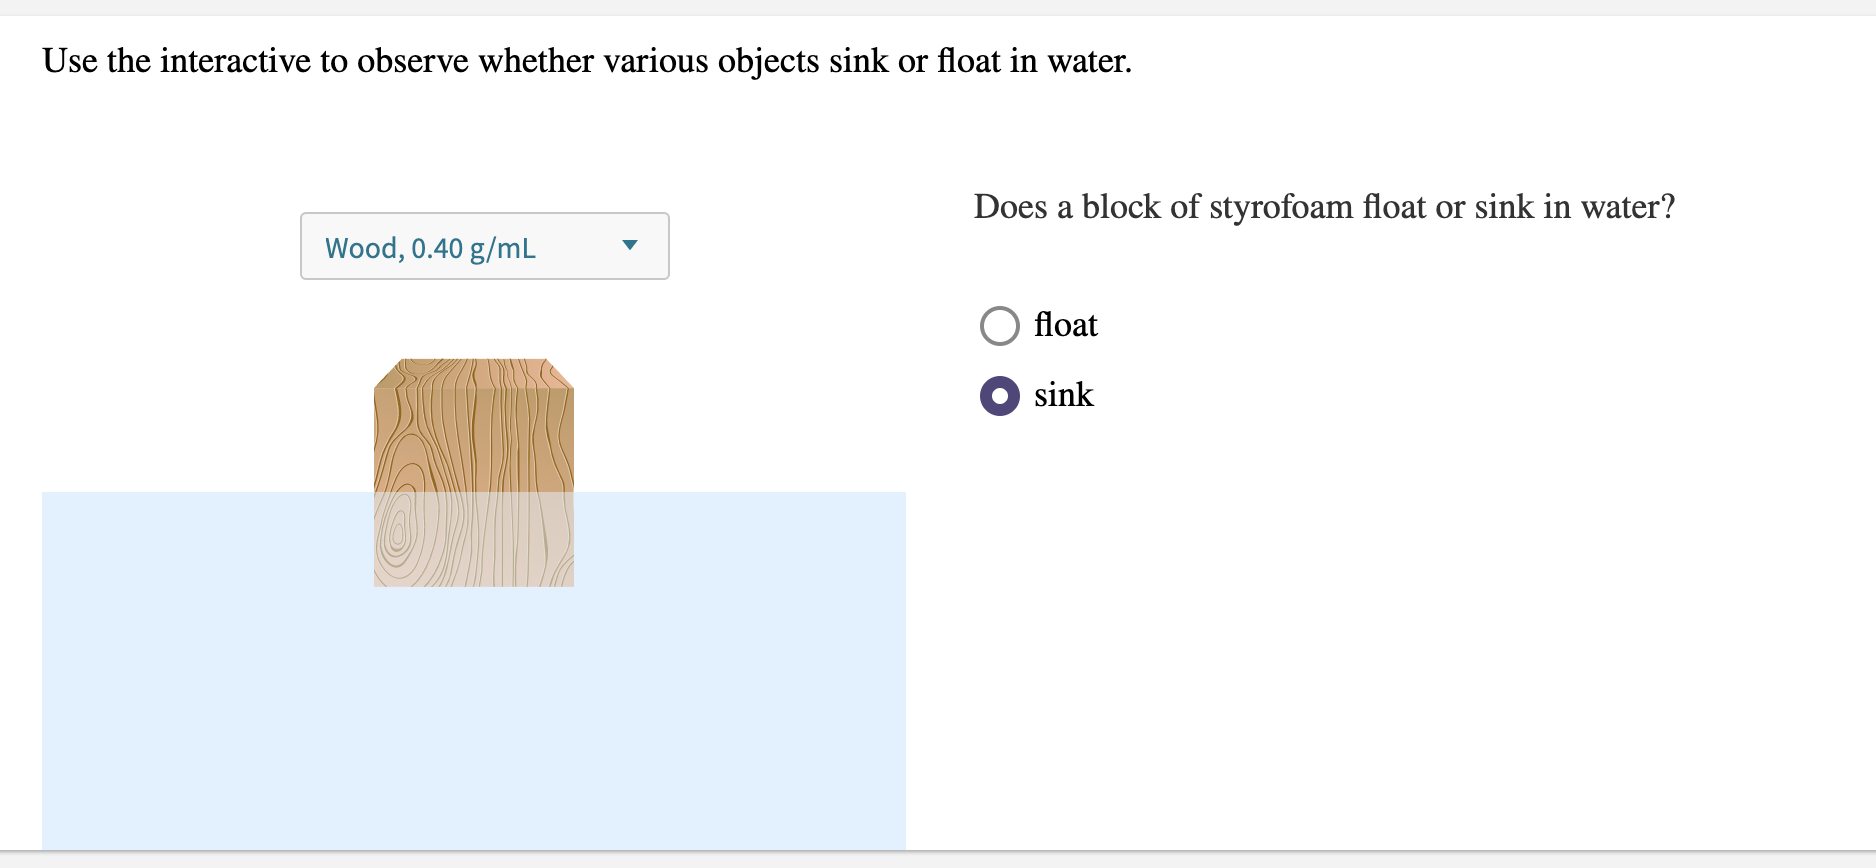Click the bottom of the water tank
1876x868 pixels.
tap(472, 830)
